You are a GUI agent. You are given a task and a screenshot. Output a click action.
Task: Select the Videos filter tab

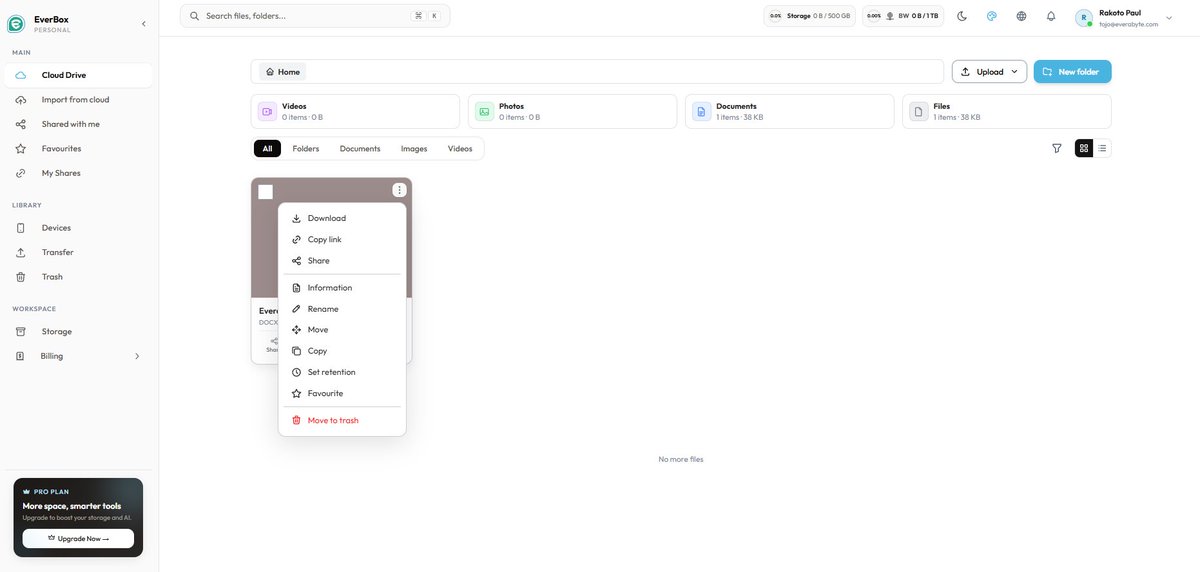[x=460, y=149]
